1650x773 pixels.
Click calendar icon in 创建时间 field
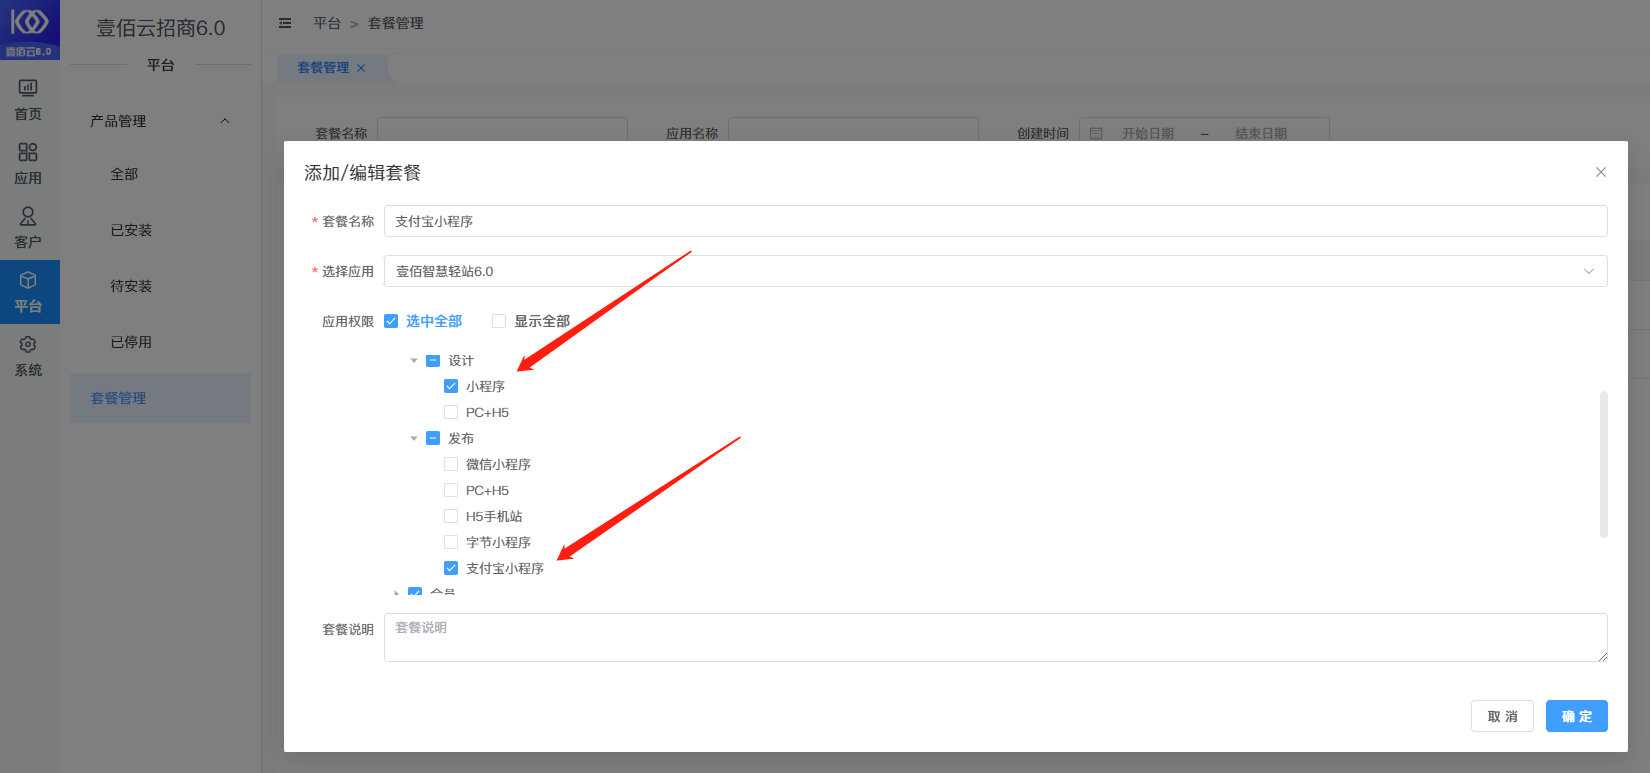tap(1096, 133)
